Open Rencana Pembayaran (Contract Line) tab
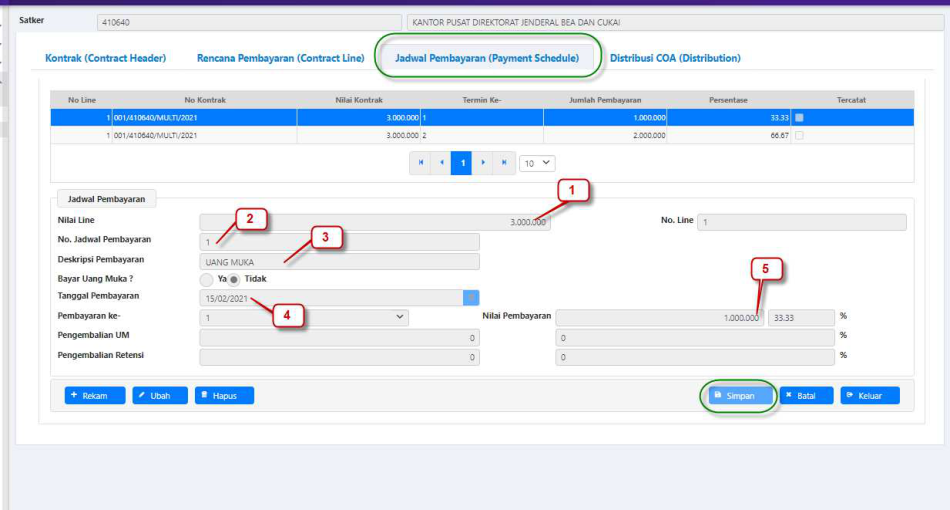 point(280,59)
